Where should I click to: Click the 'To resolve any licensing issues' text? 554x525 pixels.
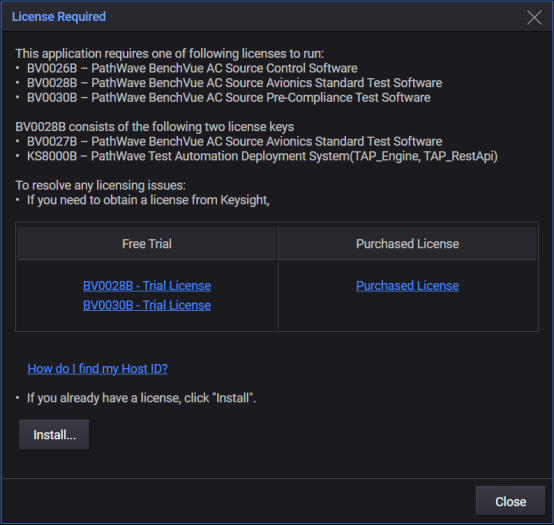[100, 185]
